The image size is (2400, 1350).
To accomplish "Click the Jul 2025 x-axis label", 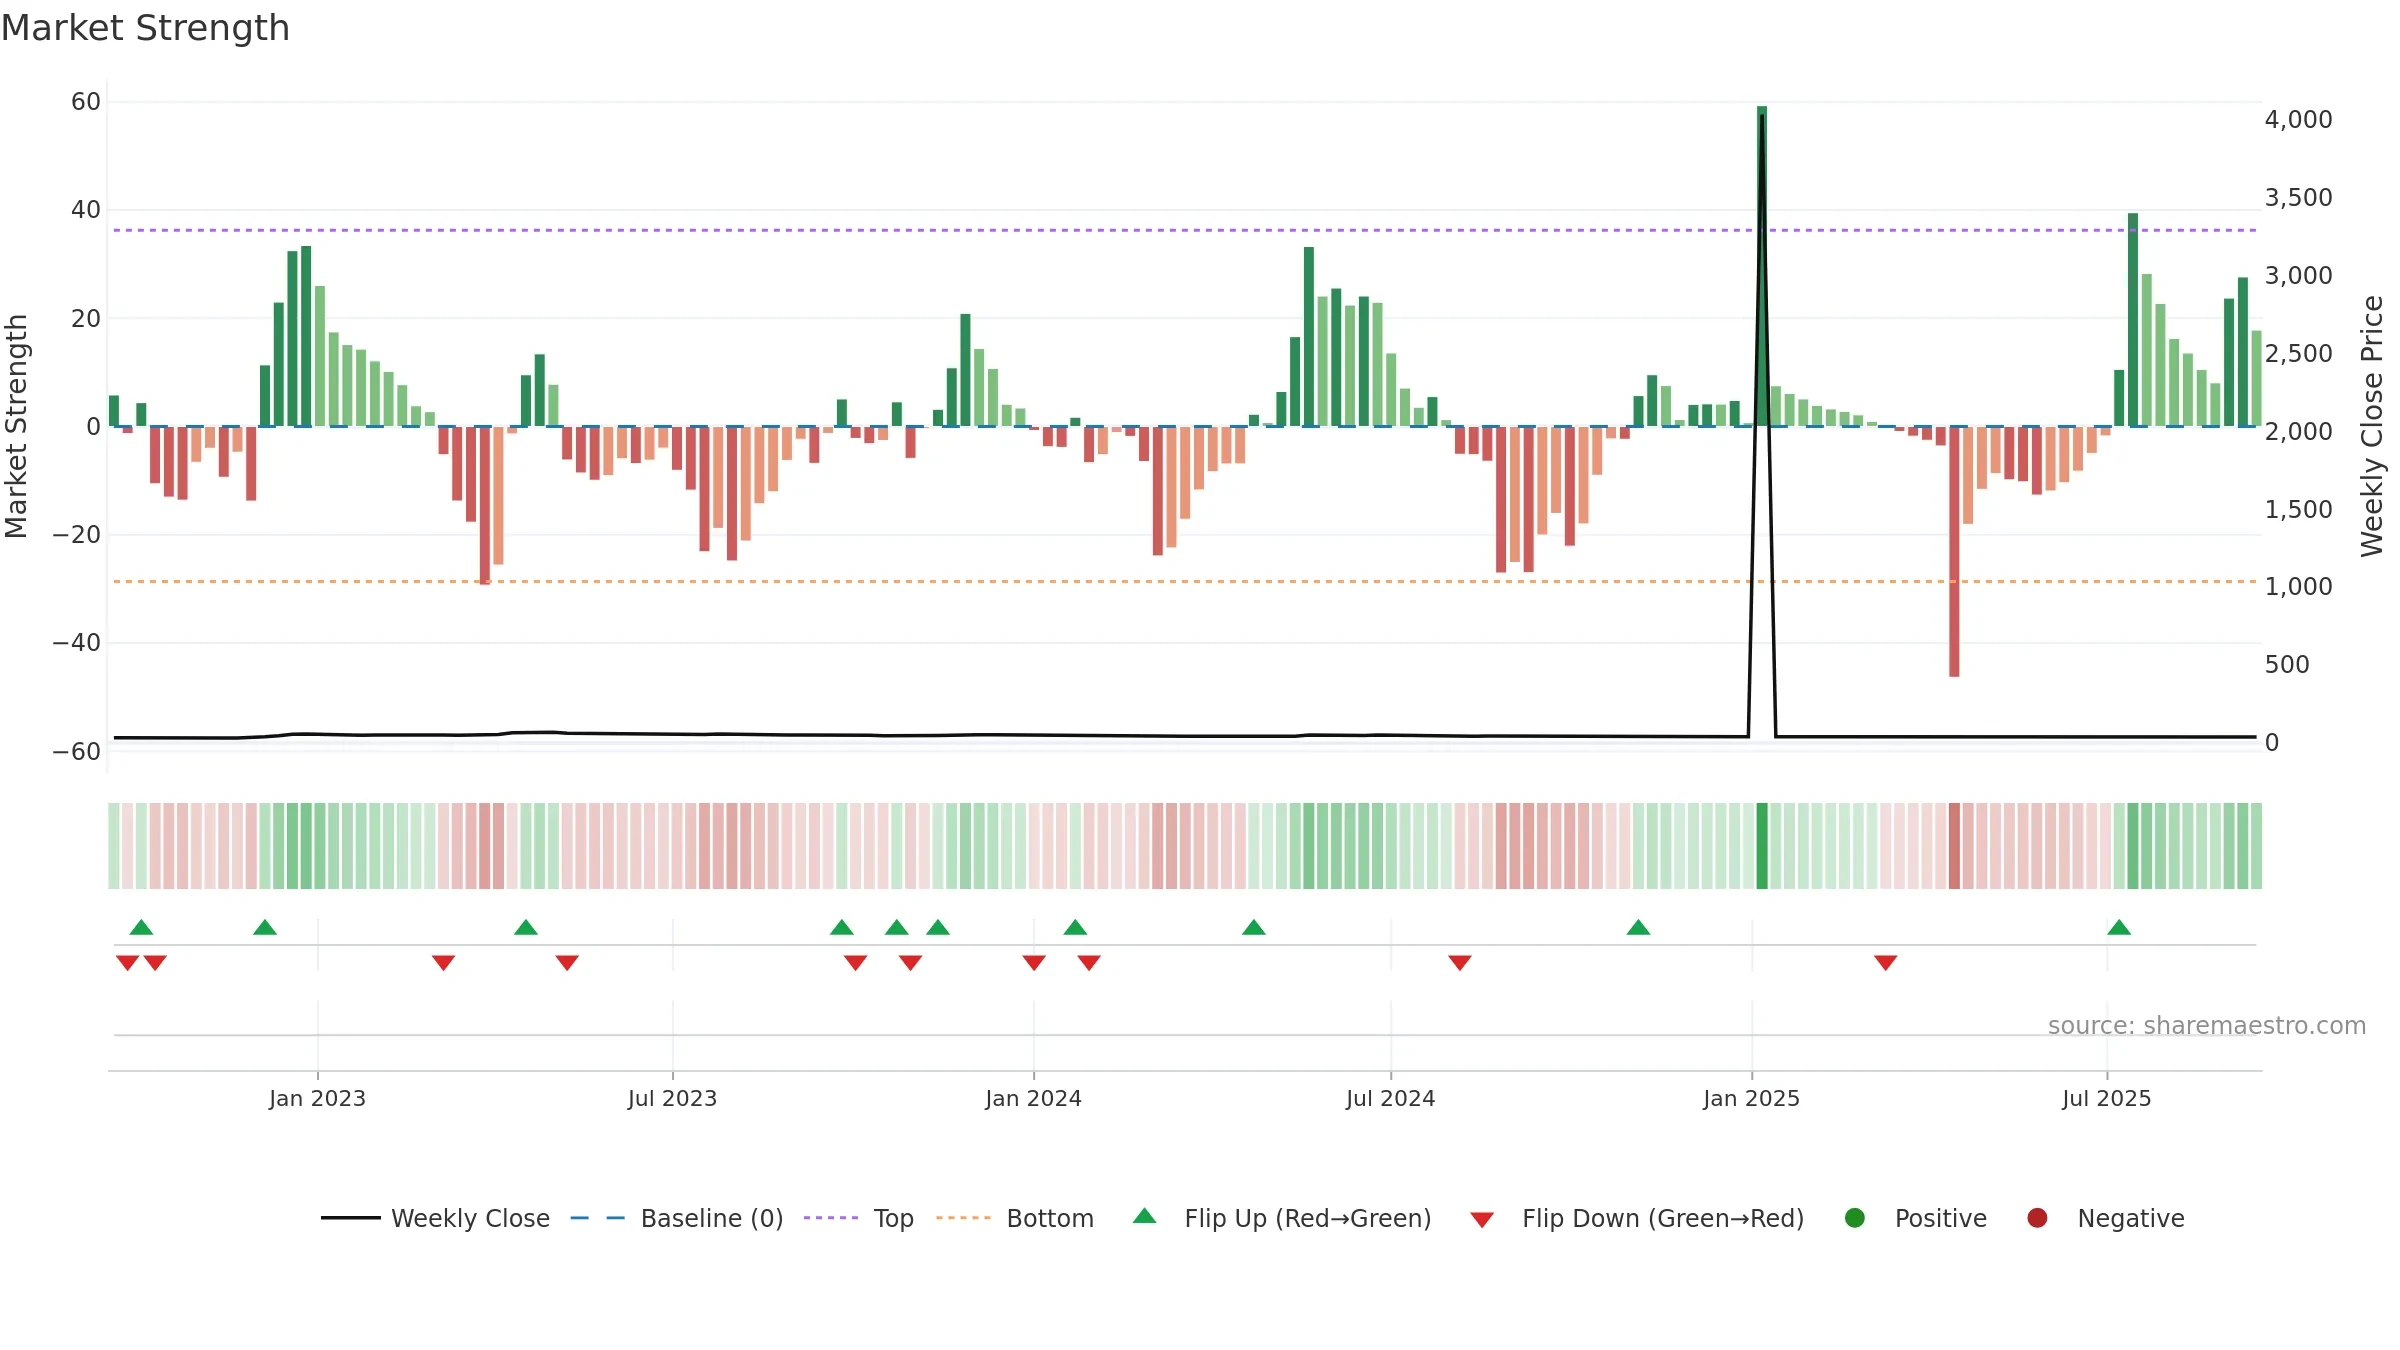I will pyautogui.click(x=2106, y=1098).
